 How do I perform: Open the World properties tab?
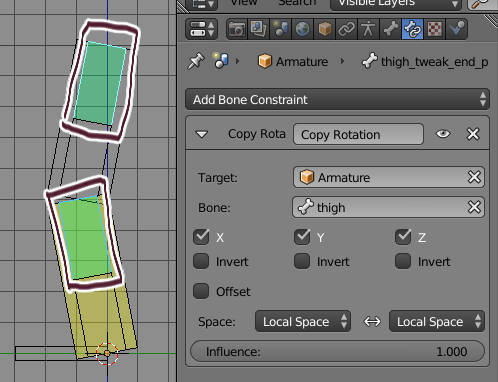302,29
